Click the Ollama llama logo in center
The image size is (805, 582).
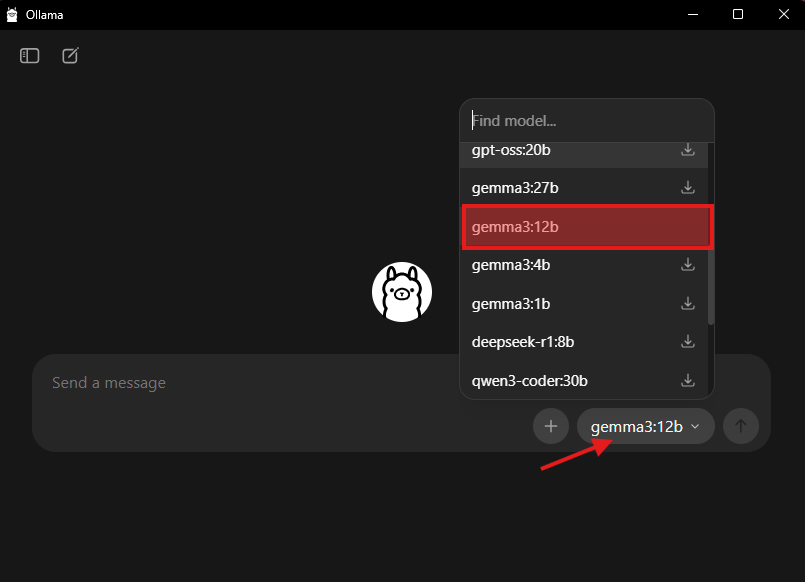click(x=402, y=292)
